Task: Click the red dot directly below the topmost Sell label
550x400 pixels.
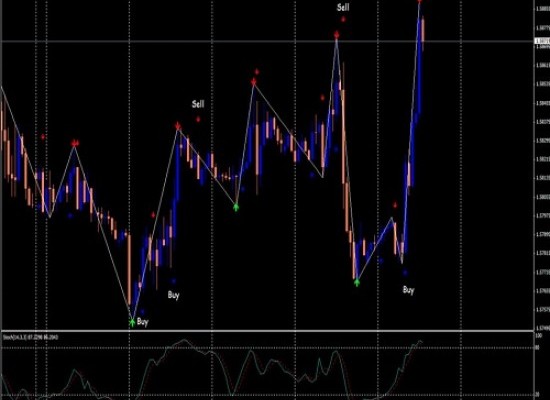Action: coord(343,19)
